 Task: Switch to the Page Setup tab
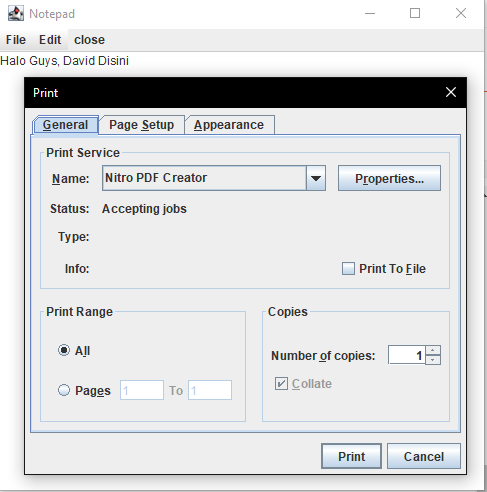[141, 125]
